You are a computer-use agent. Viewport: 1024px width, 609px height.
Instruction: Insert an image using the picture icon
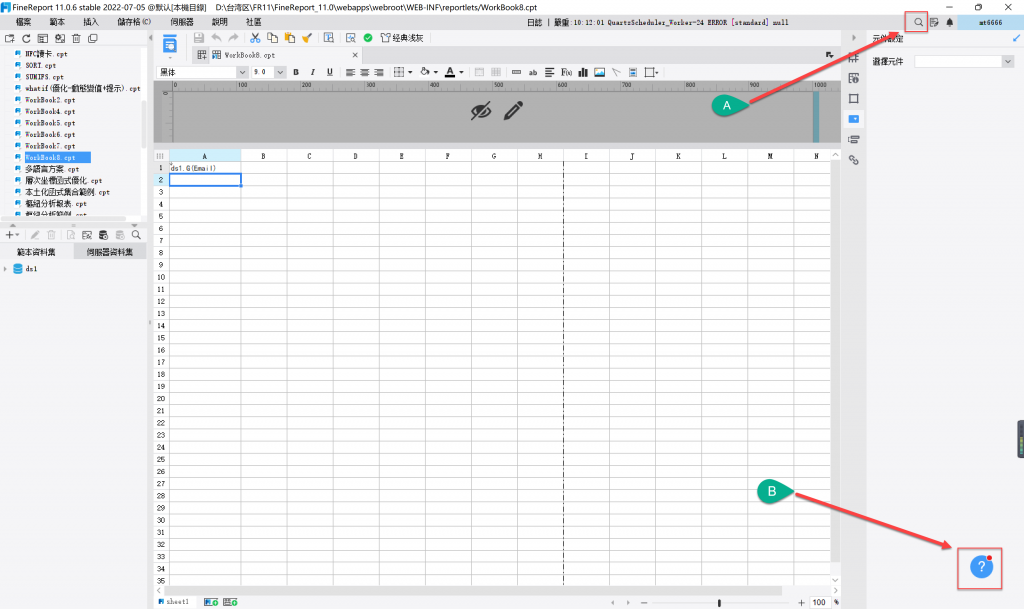coord(600,72)
